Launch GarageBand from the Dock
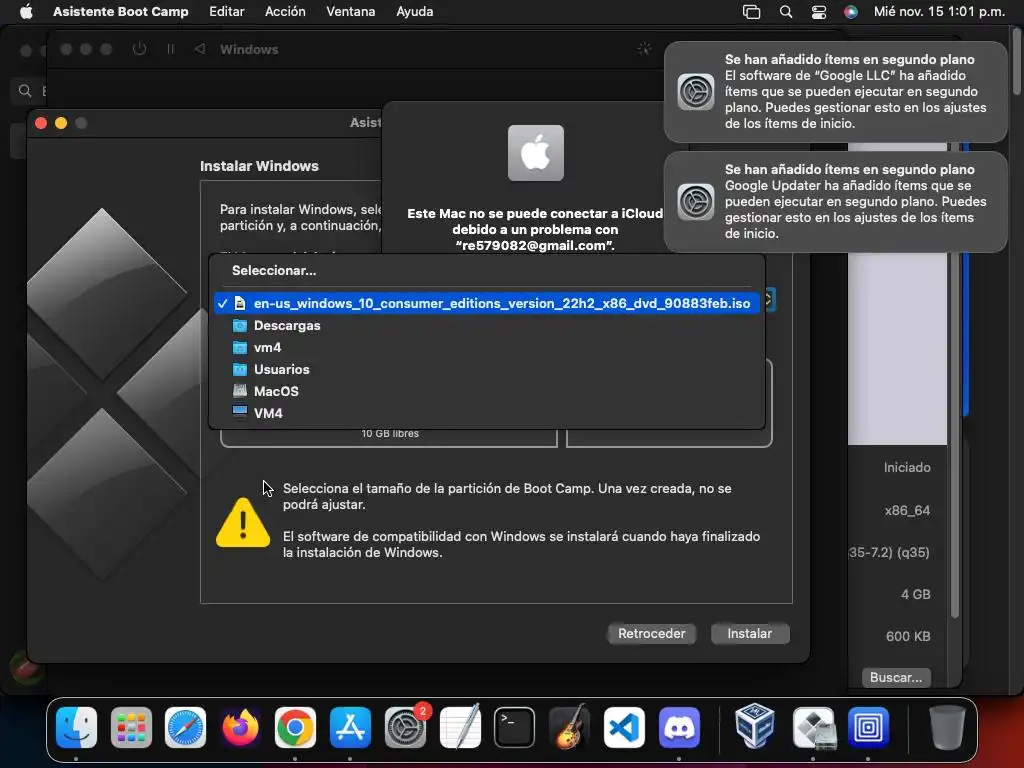 569,727
